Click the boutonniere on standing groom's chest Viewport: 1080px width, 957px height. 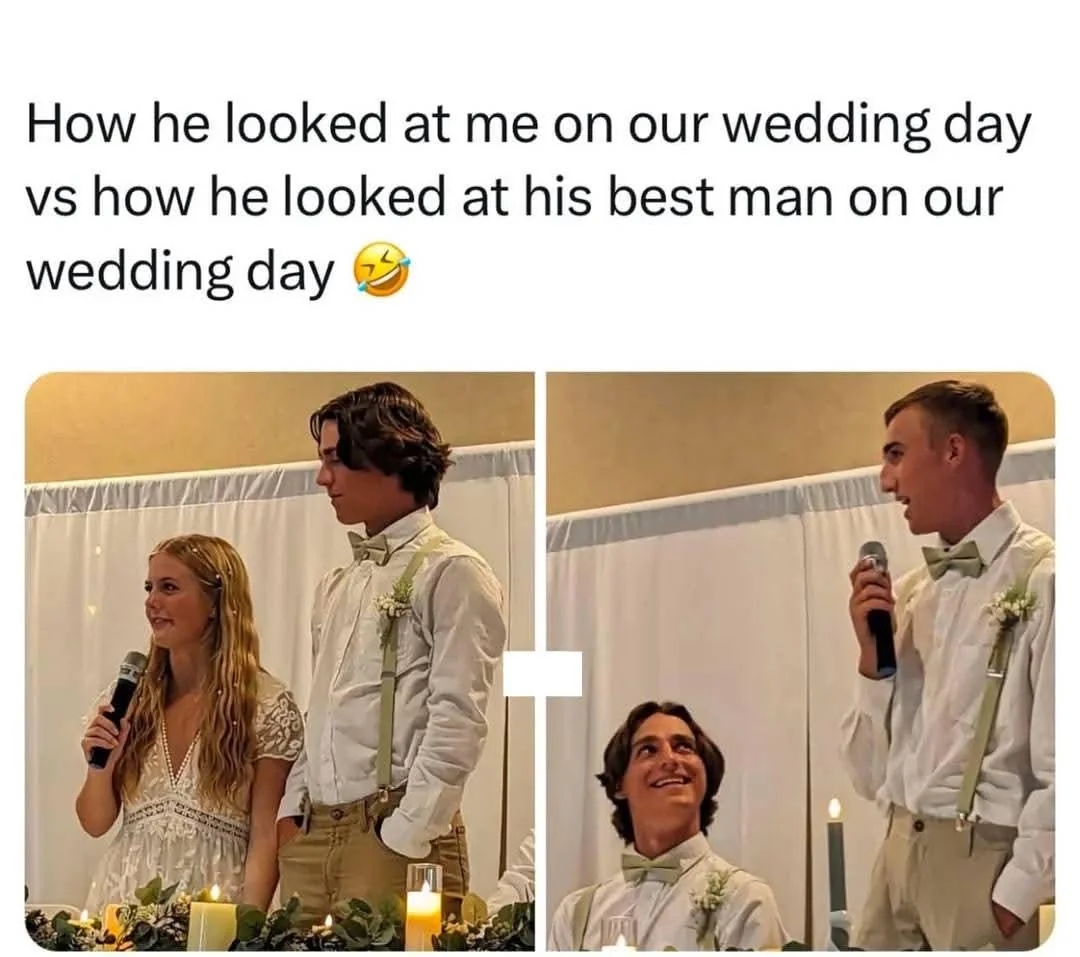coord(395,599)
